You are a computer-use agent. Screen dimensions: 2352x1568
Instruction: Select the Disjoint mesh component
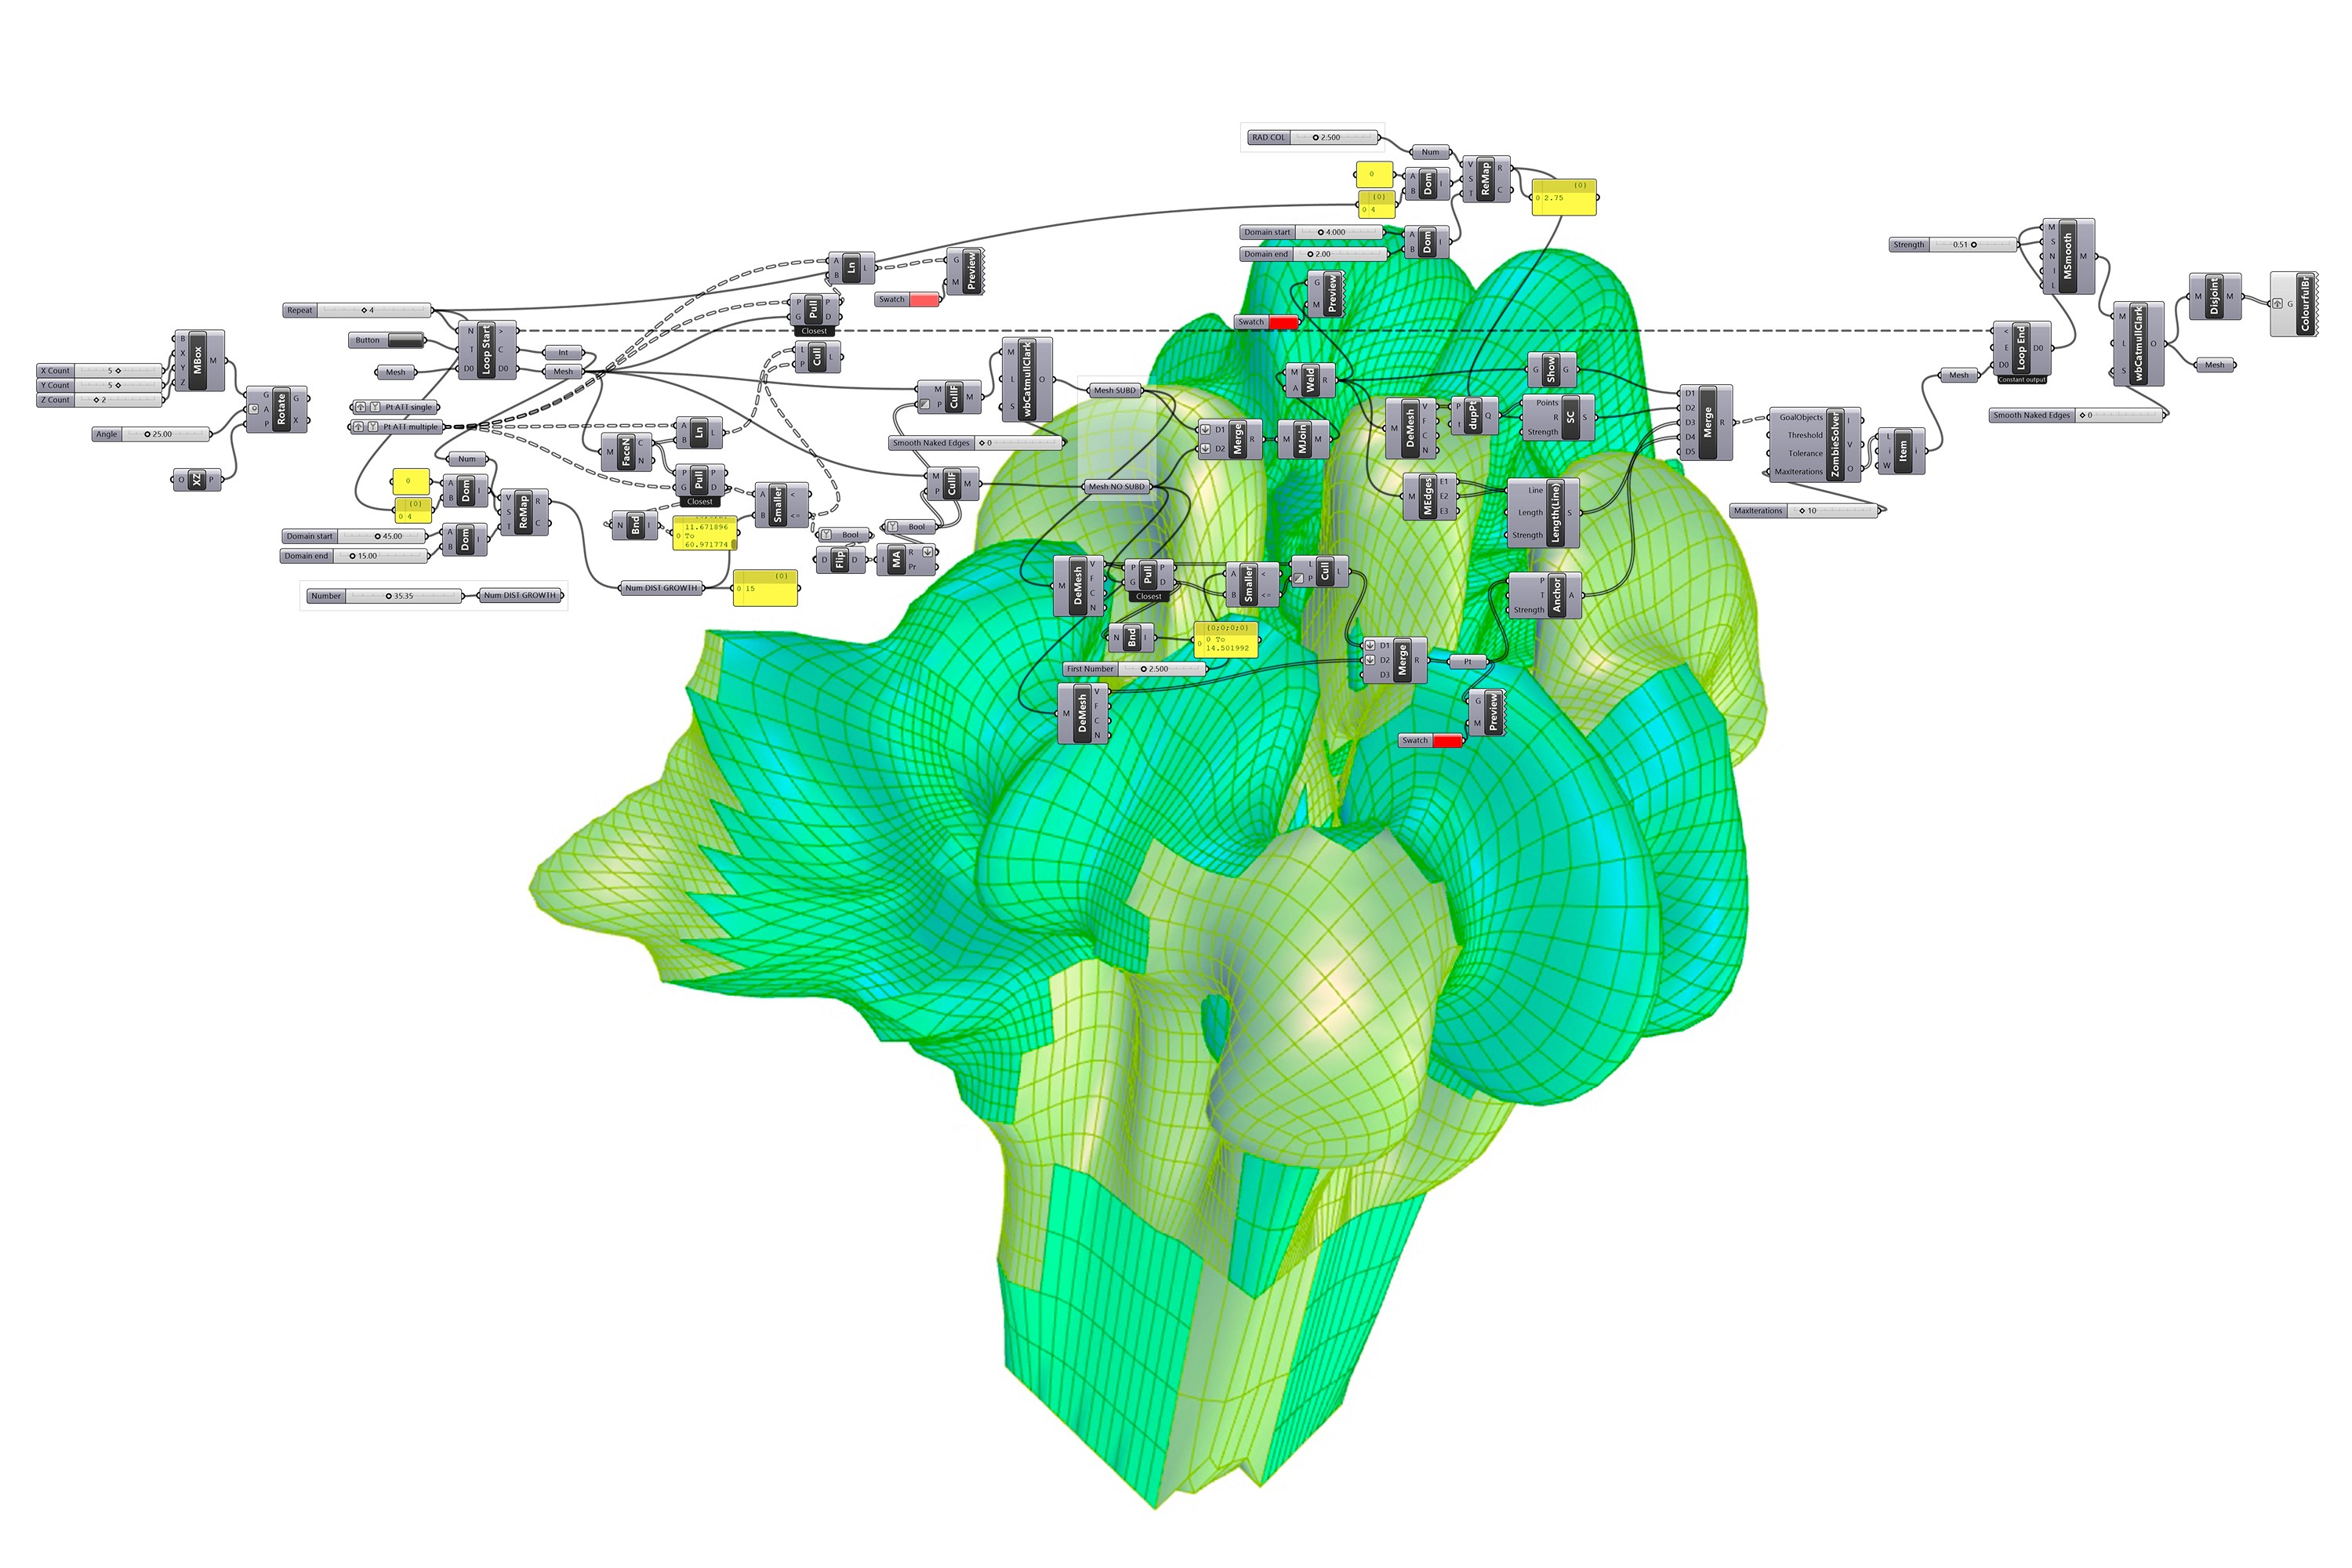[2213, 296]
